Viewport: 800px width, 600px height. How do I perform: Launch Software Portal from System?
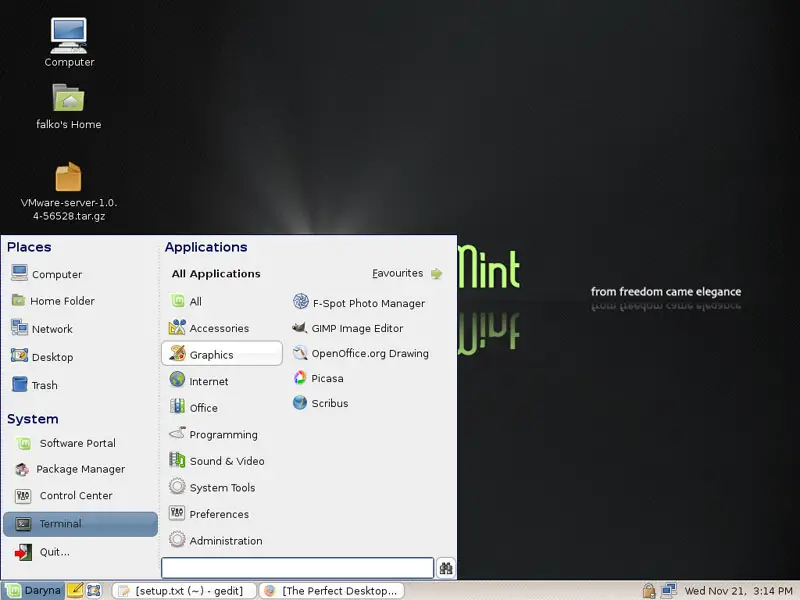coord(80,443)
